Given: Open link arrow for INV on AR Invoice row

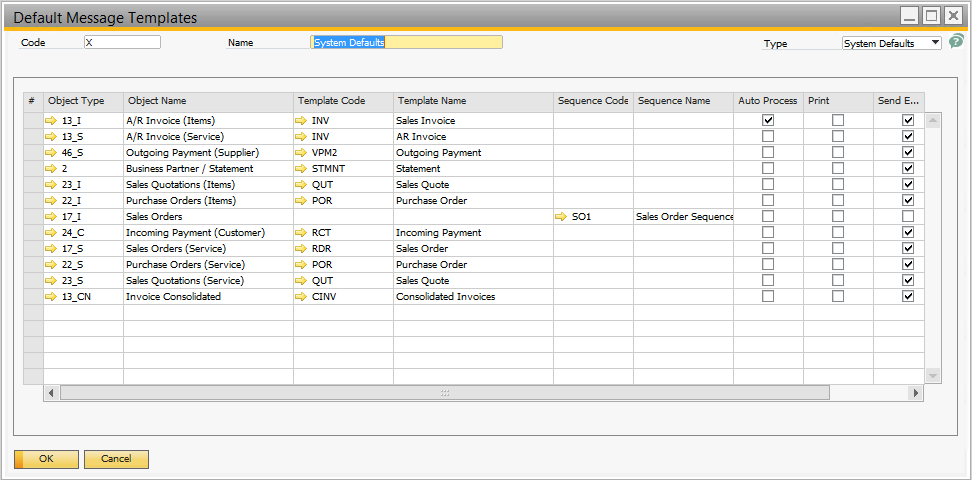Looking at the screenshot, I should point(301,136).
